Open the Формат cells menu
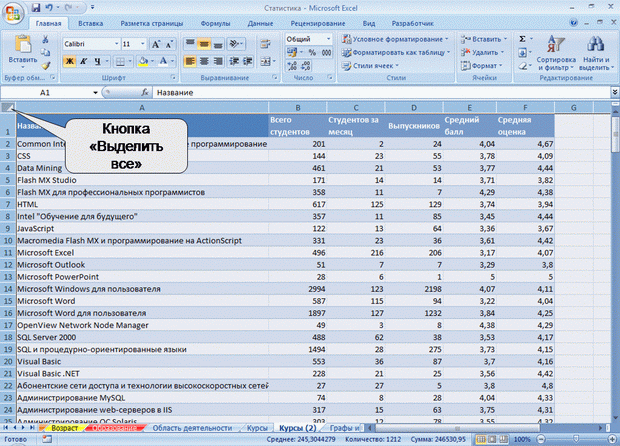 tap(481, 66)
